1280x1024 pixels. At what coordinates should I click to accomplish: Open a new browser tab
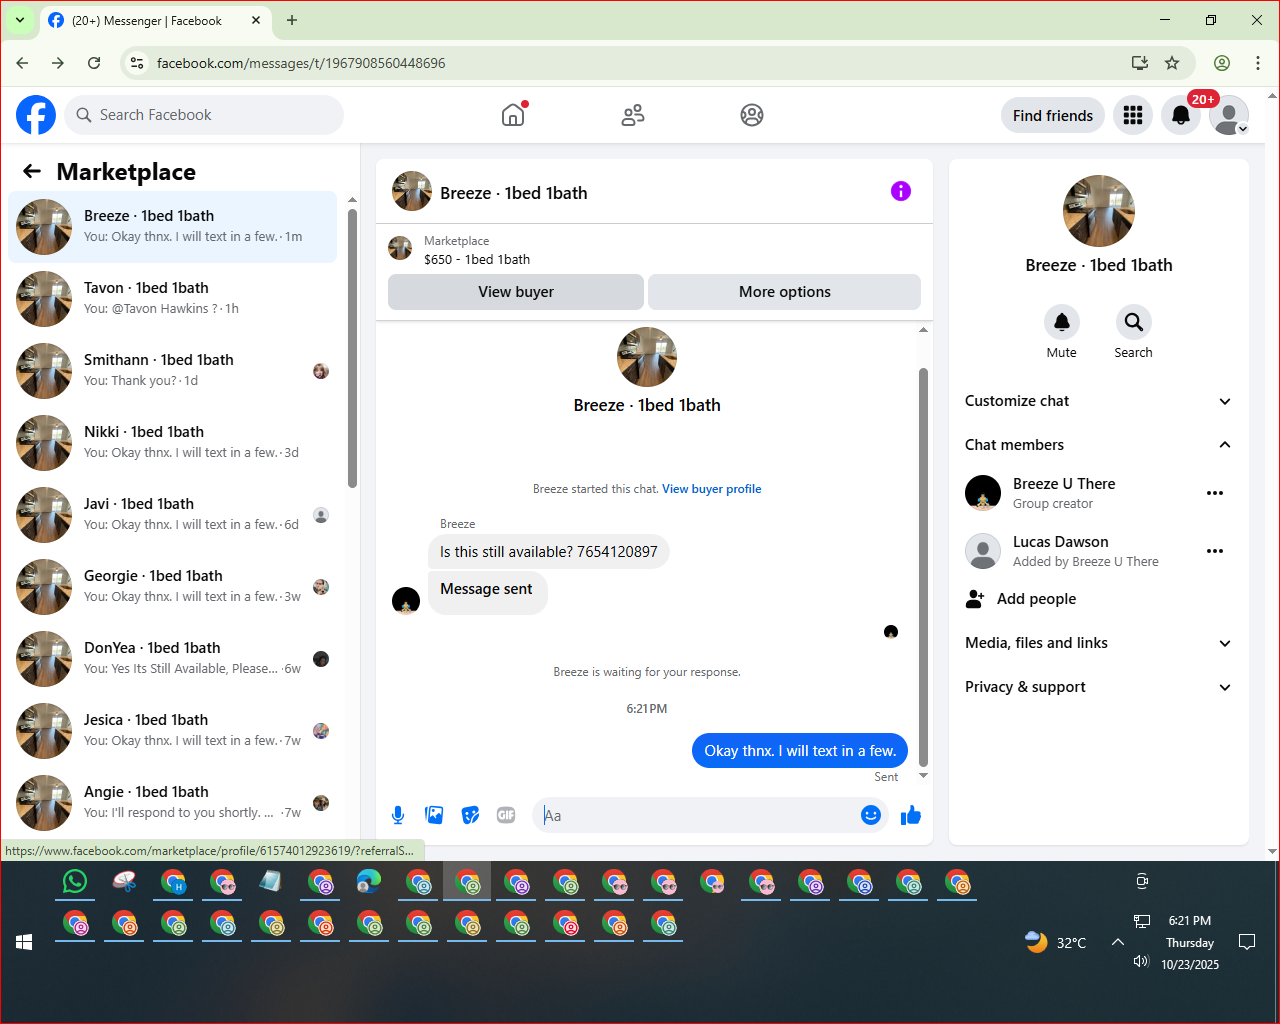coord(292,20)
